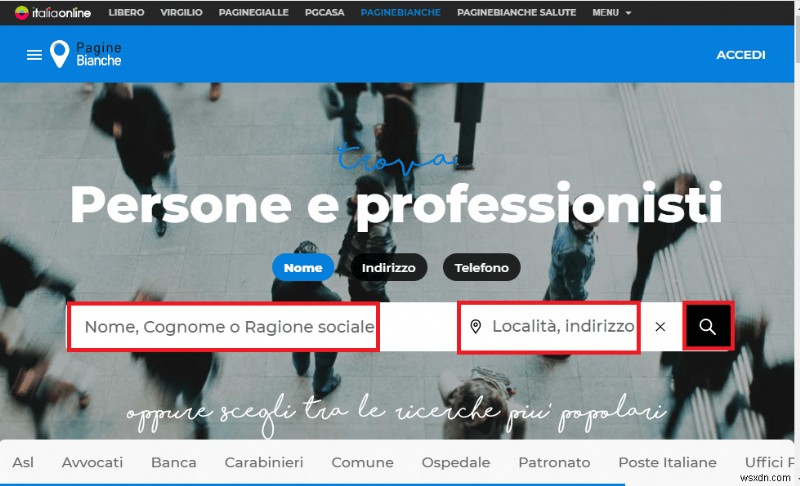Clear the location field with the X icon
Viewport: 800px width, 486px height.
[660, 326]
